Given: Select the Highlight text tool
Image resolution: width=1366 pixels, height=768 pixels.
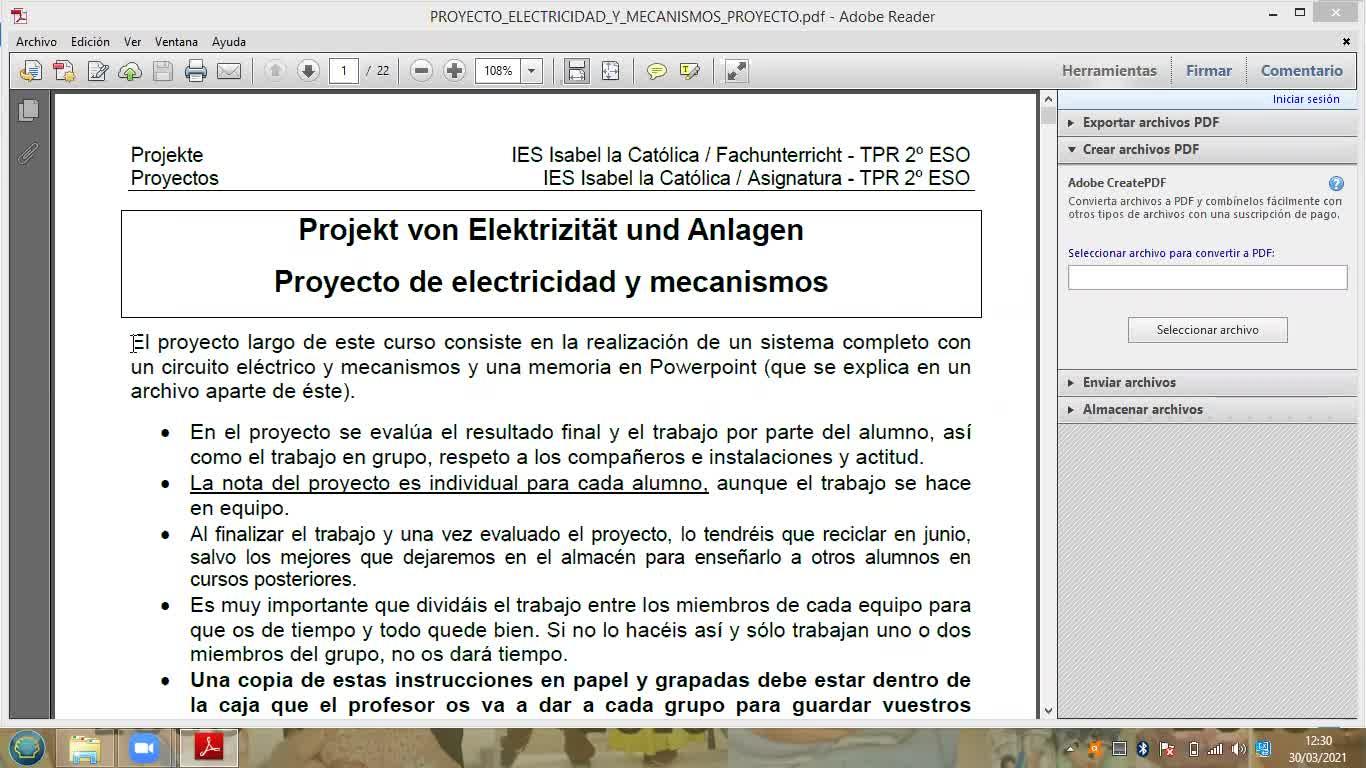Looking at the screenshot, I should pos(690,71).
